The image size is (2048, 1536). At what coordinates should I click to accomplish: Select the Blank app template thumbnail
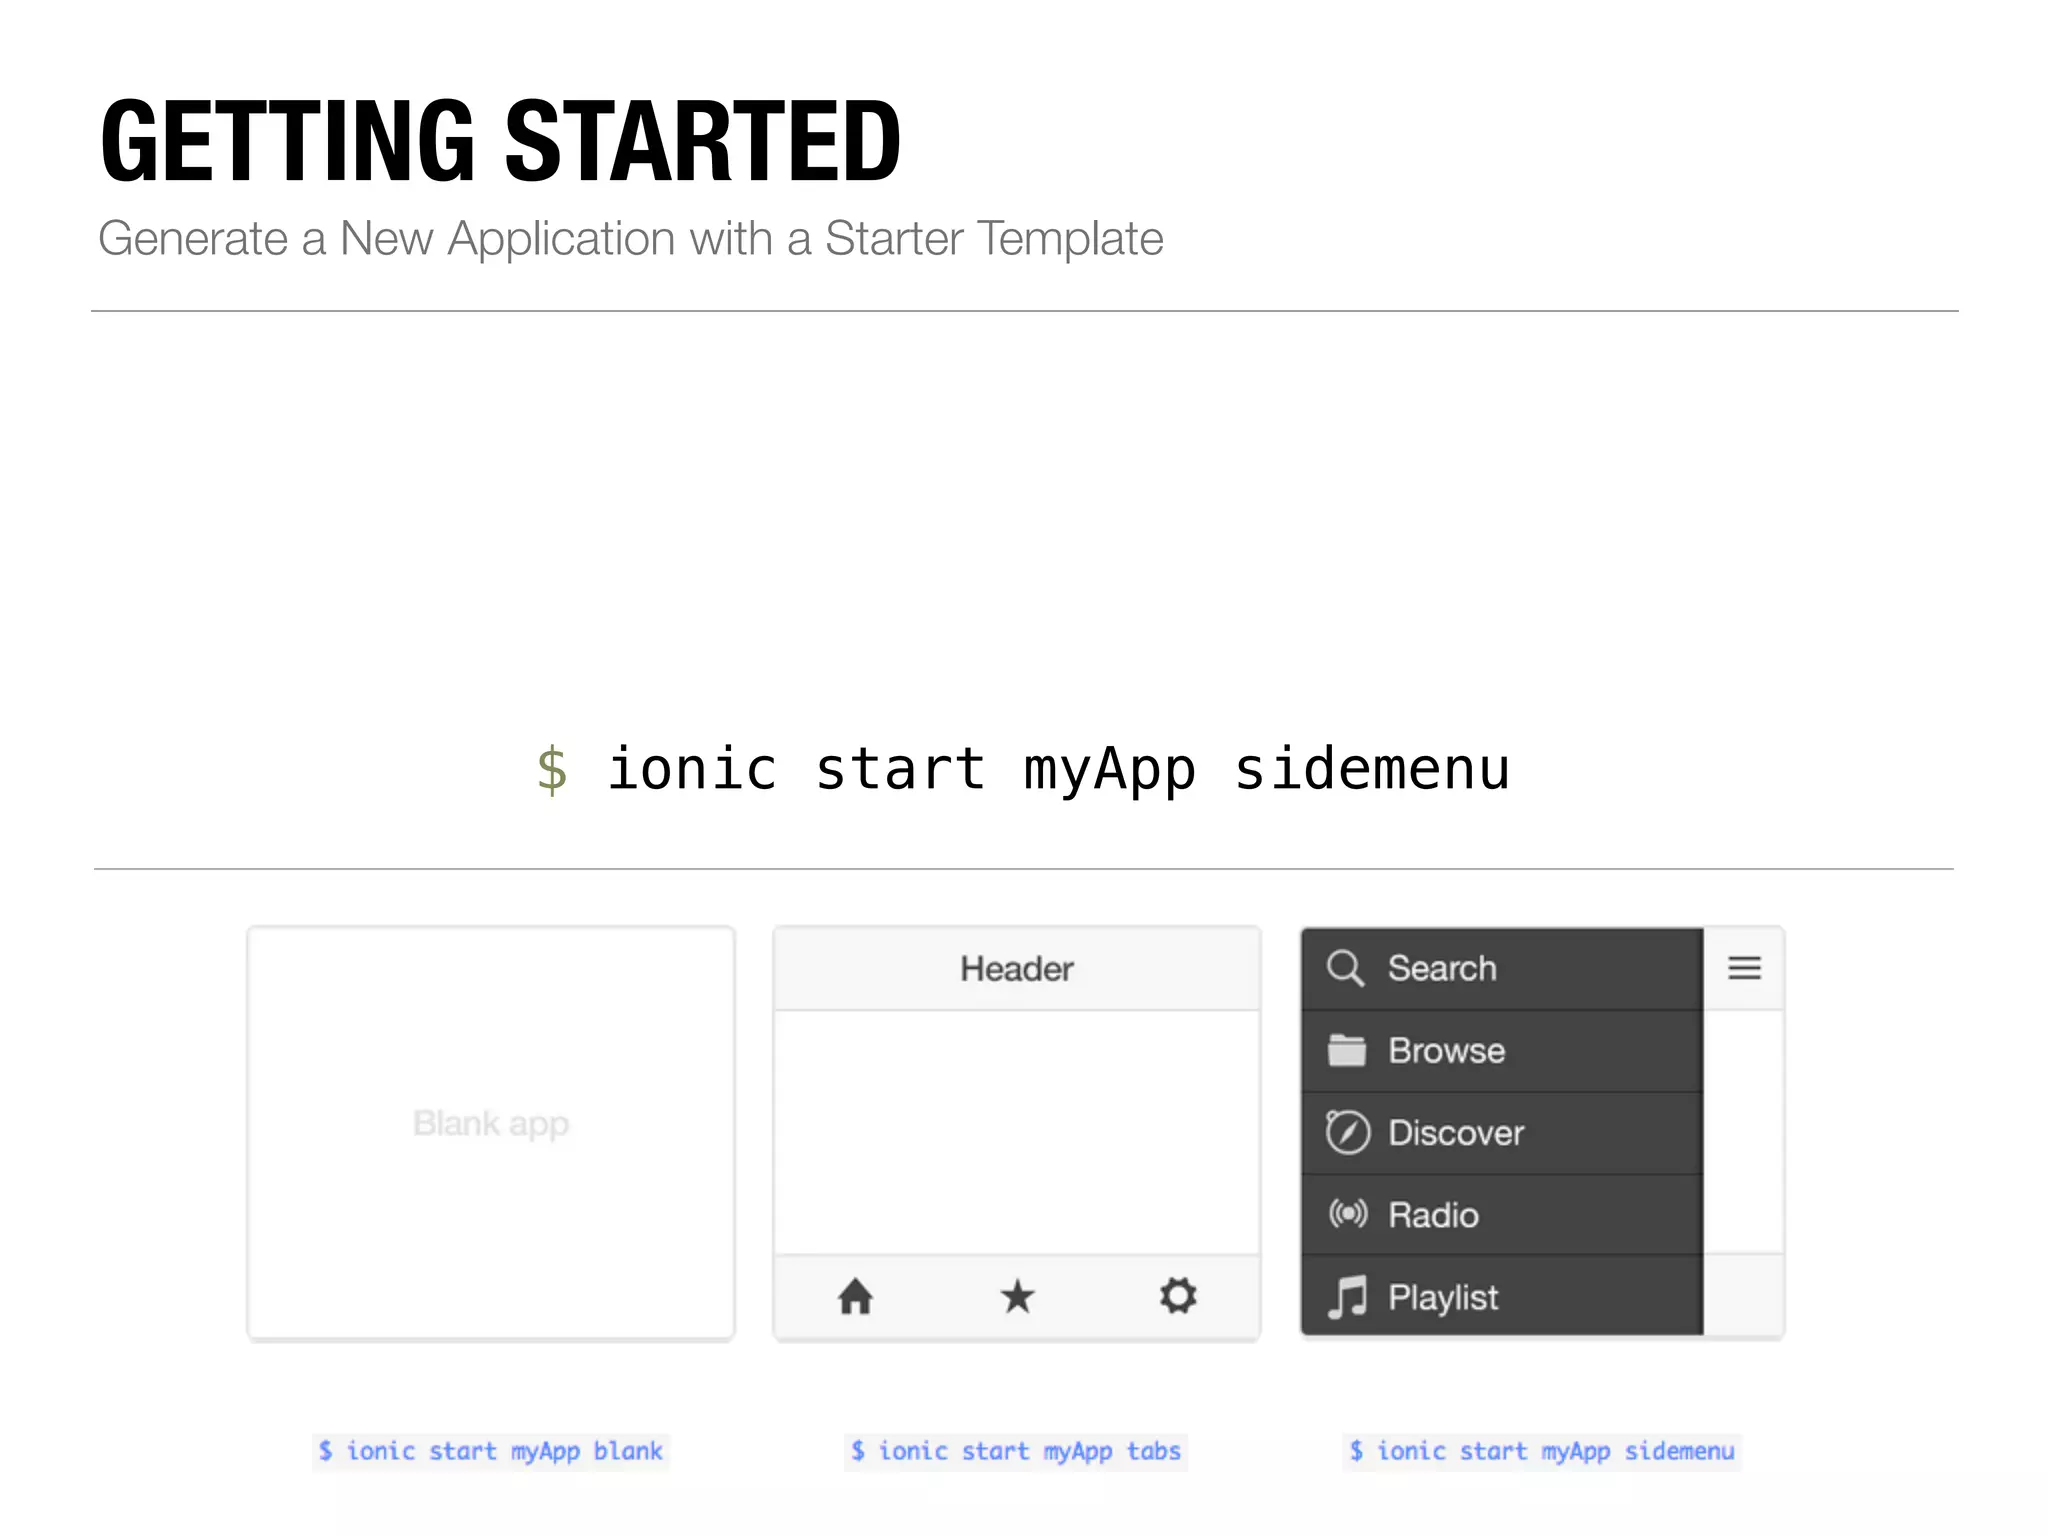(x=491, y=1133)
